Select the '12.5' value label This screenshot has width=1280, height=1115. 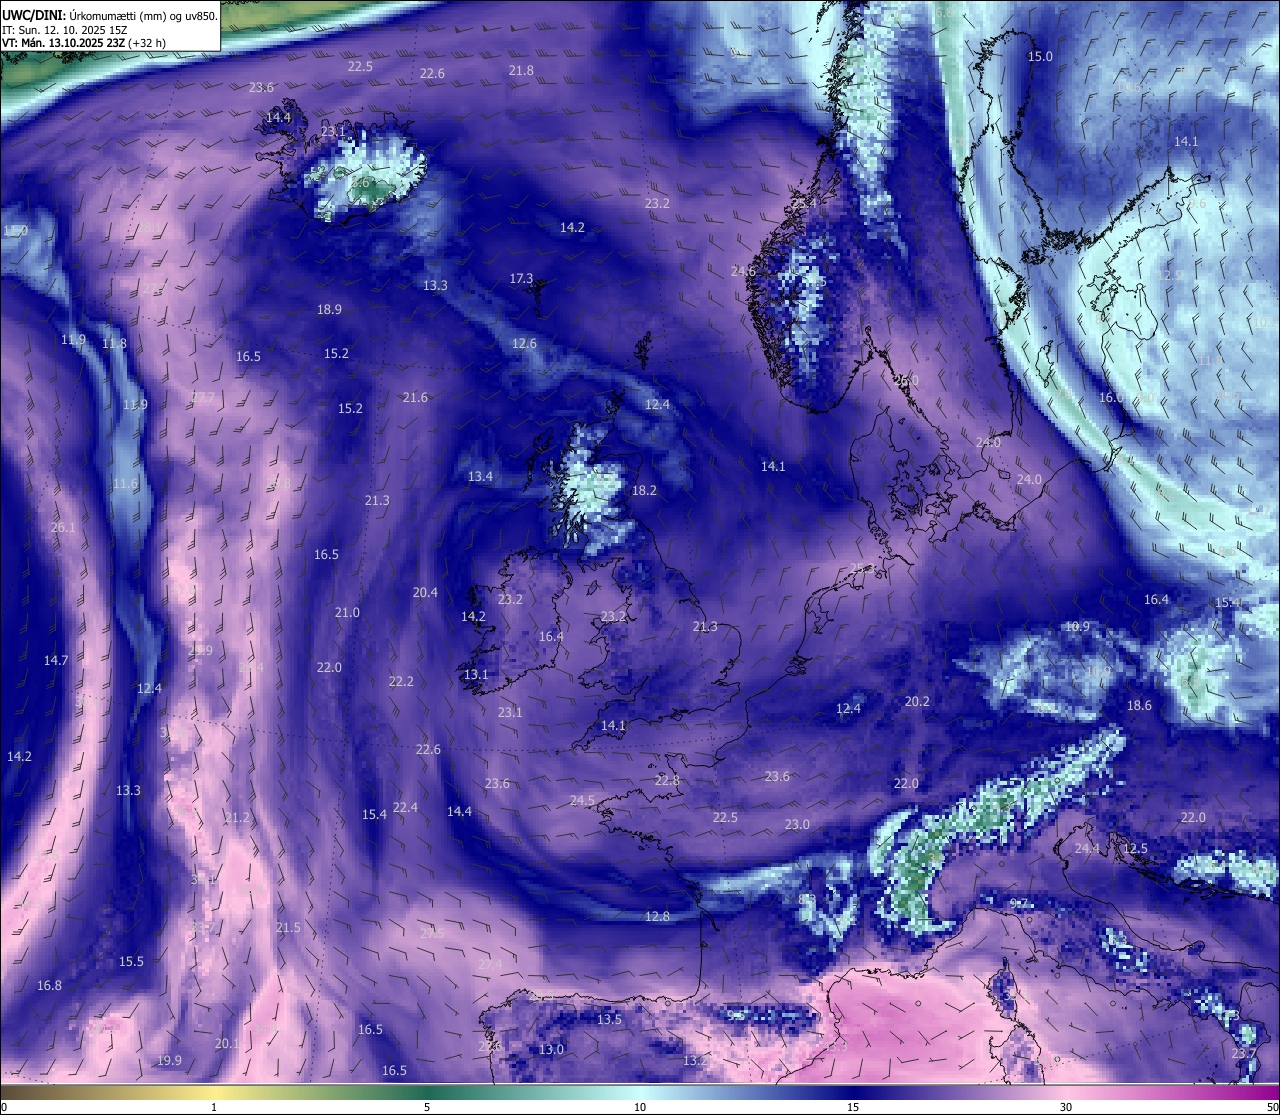coord(1135,849)
